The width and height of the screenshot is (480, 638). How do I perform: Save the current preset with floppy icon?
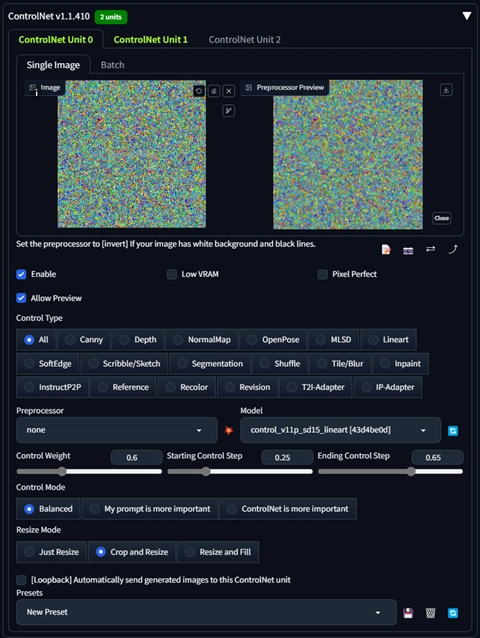(x=408, y=613)
